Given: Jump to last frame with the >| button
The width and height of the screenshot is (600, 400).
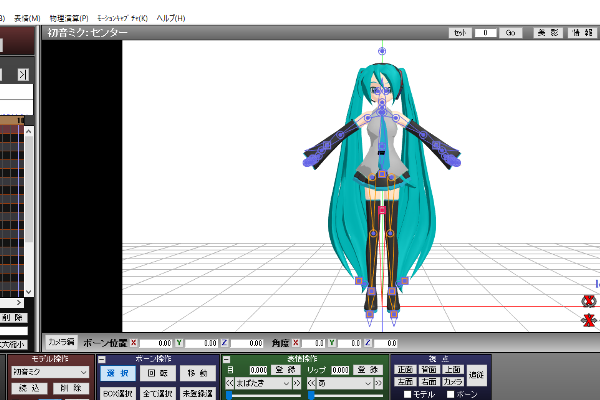Looking at the screenshot, I should click(x=23, y=74).
